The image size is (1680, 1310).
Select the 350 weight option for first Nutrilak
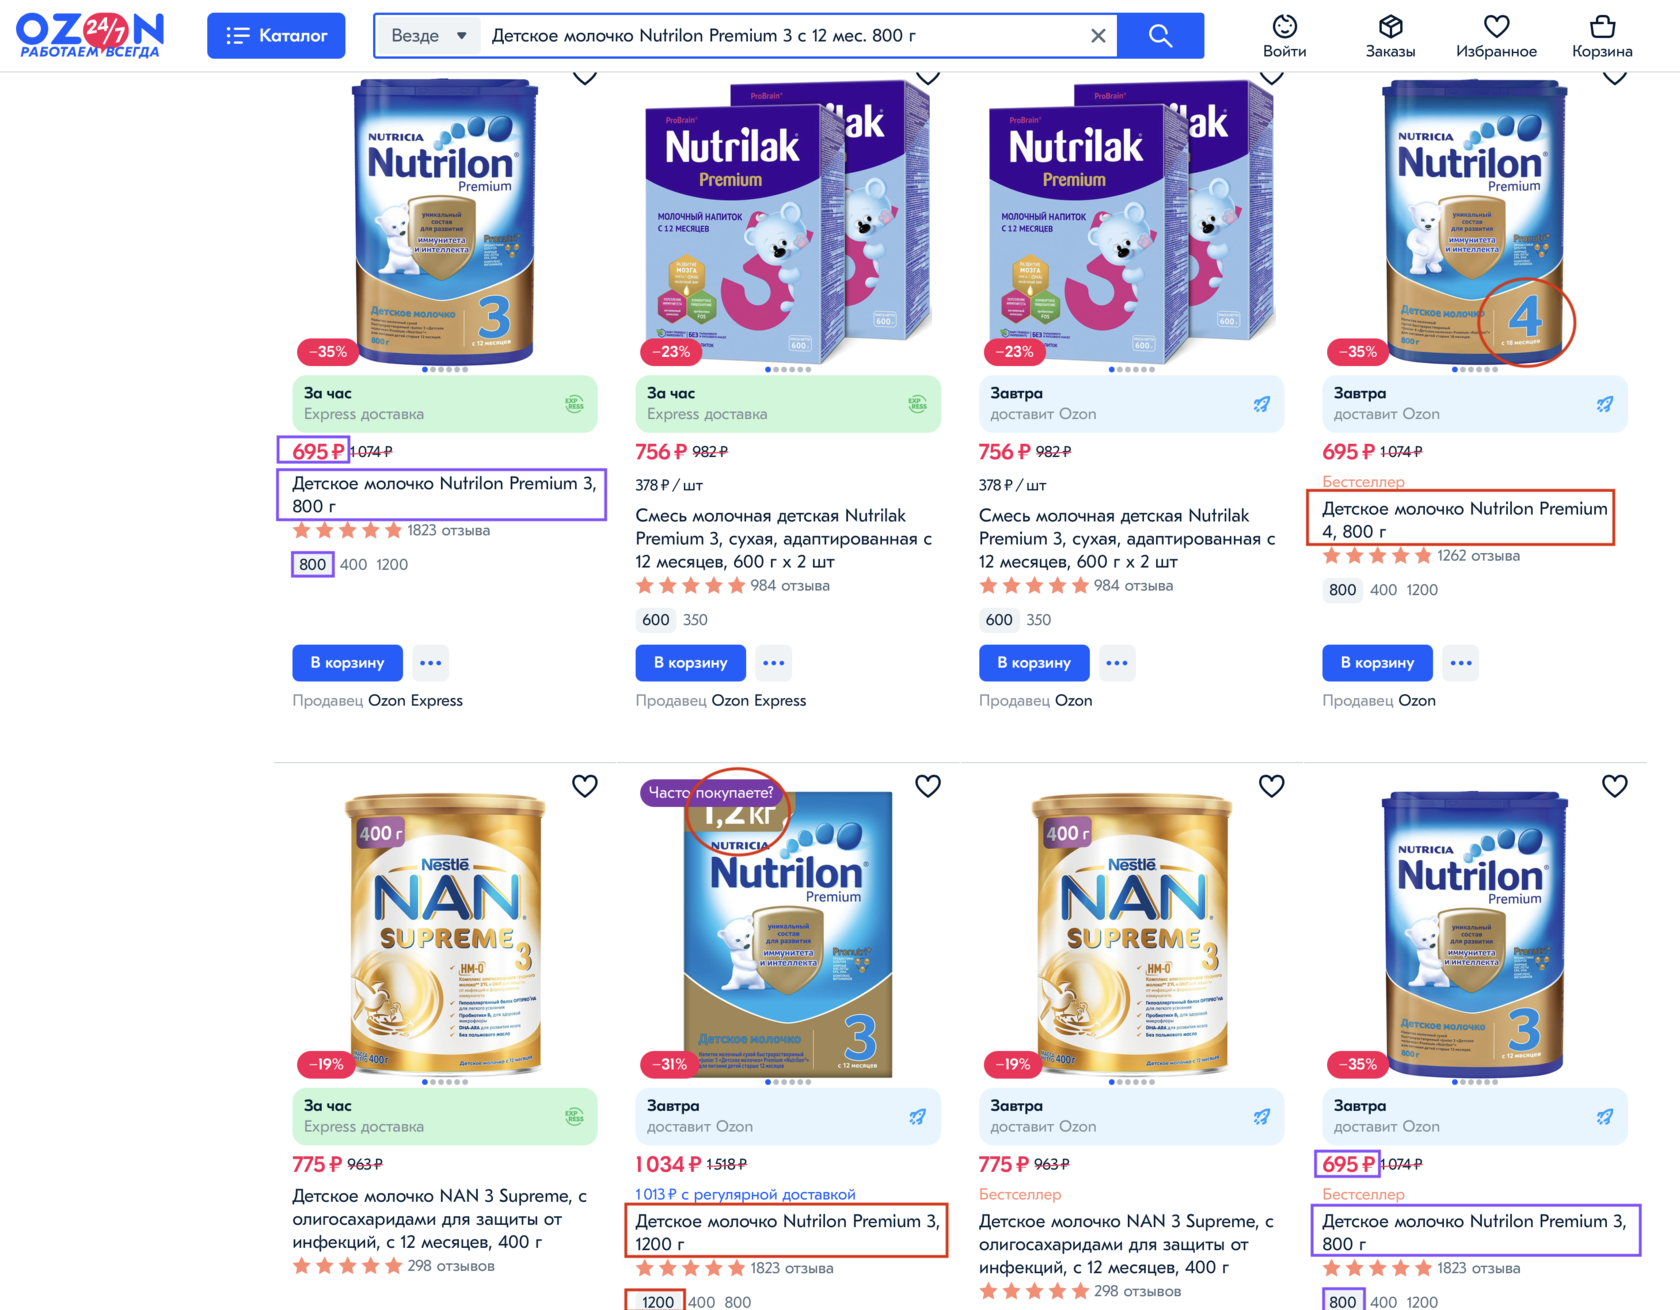[695, 620]
